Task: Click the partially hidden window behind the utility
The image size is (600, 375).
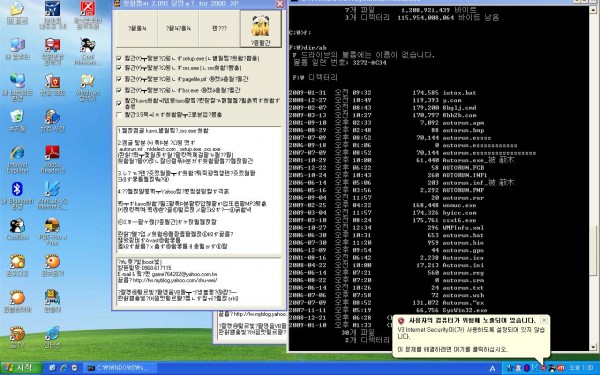Action: [249, 327]
